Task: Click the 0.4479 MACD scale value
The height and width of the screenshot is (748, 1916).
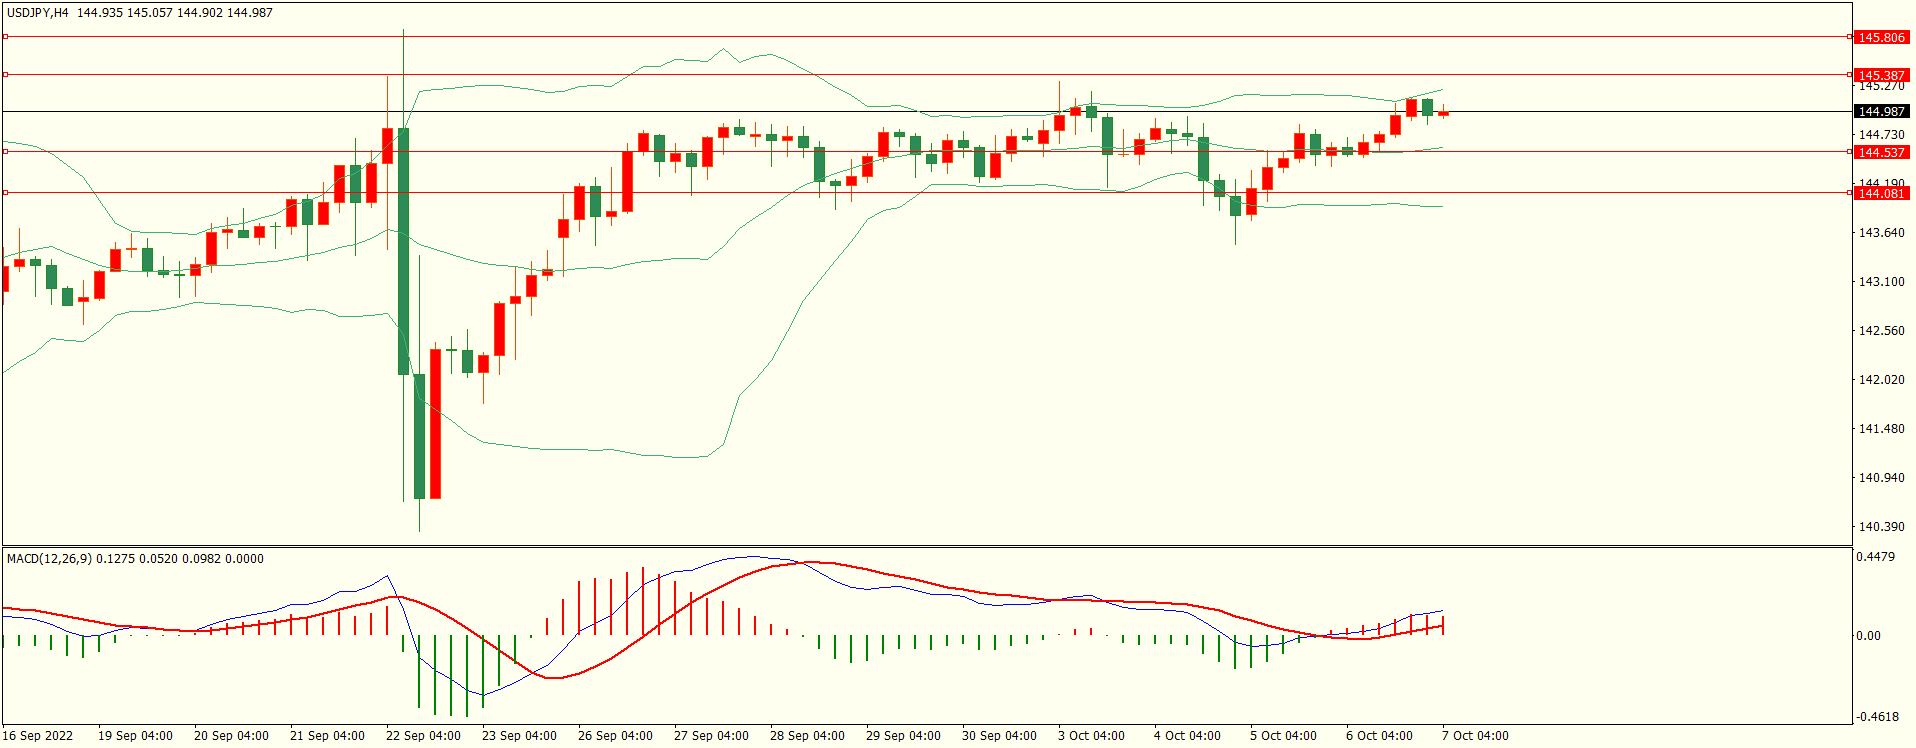Action: coord(1875,557)
